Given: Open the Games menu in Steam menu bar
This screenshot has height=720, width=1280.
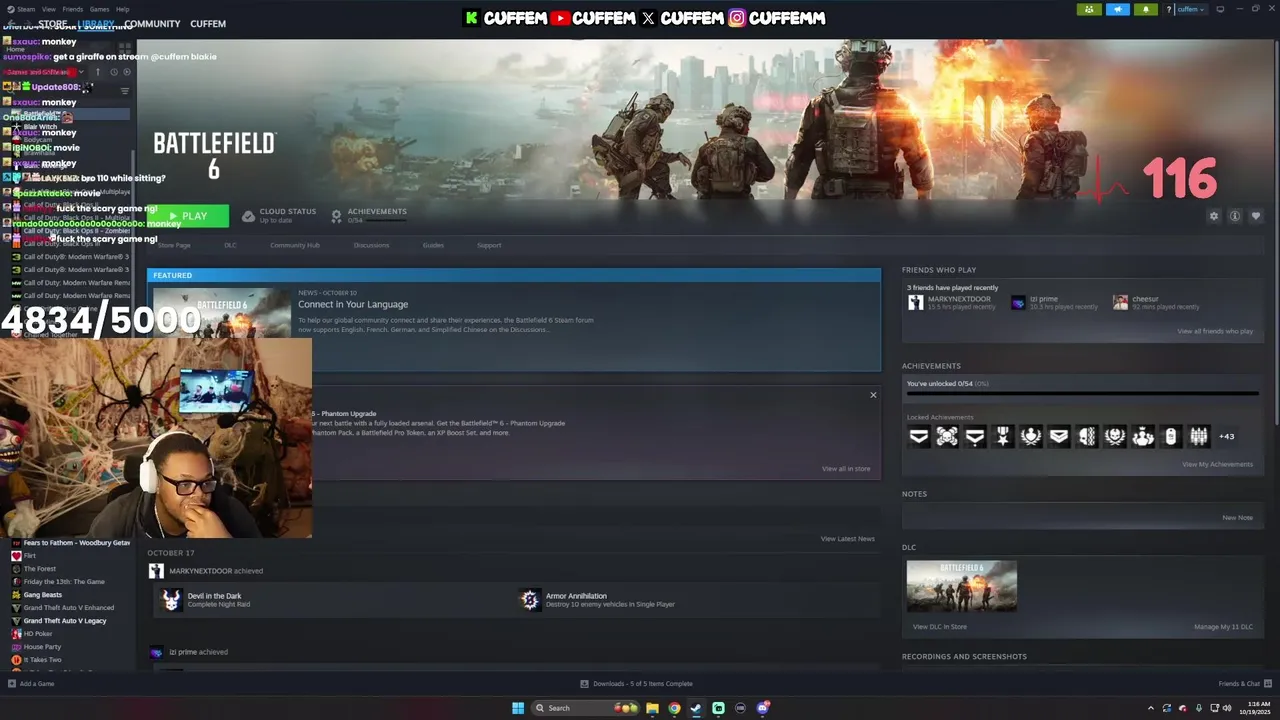Looking at the screenshot, I should (99, 9).
